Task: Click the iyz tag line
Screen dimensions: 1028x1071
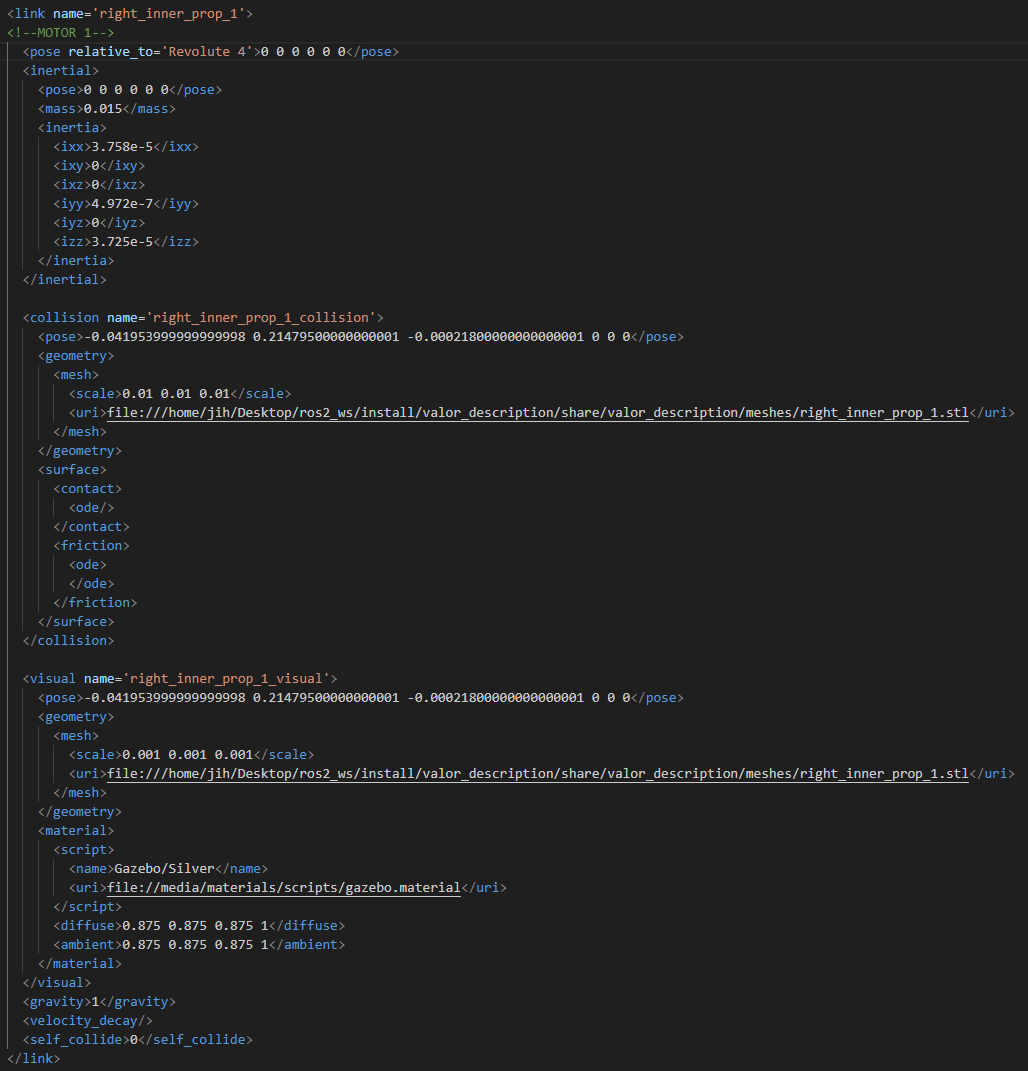Action: (x=99, y=223)
